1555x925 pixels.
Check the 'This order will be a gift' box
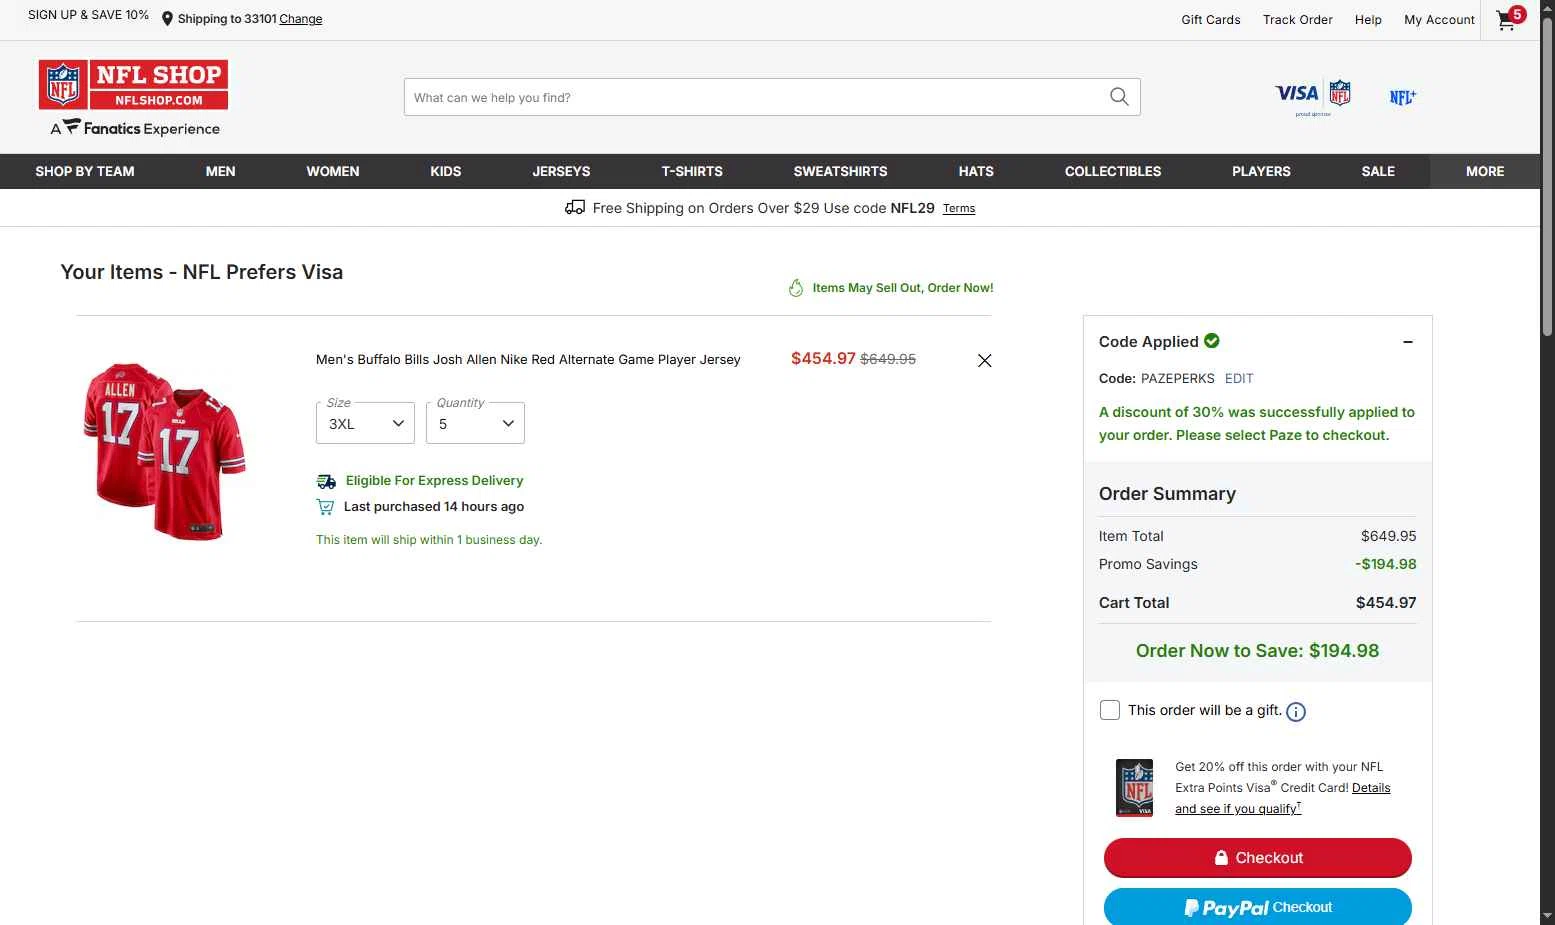point(1110,710)
